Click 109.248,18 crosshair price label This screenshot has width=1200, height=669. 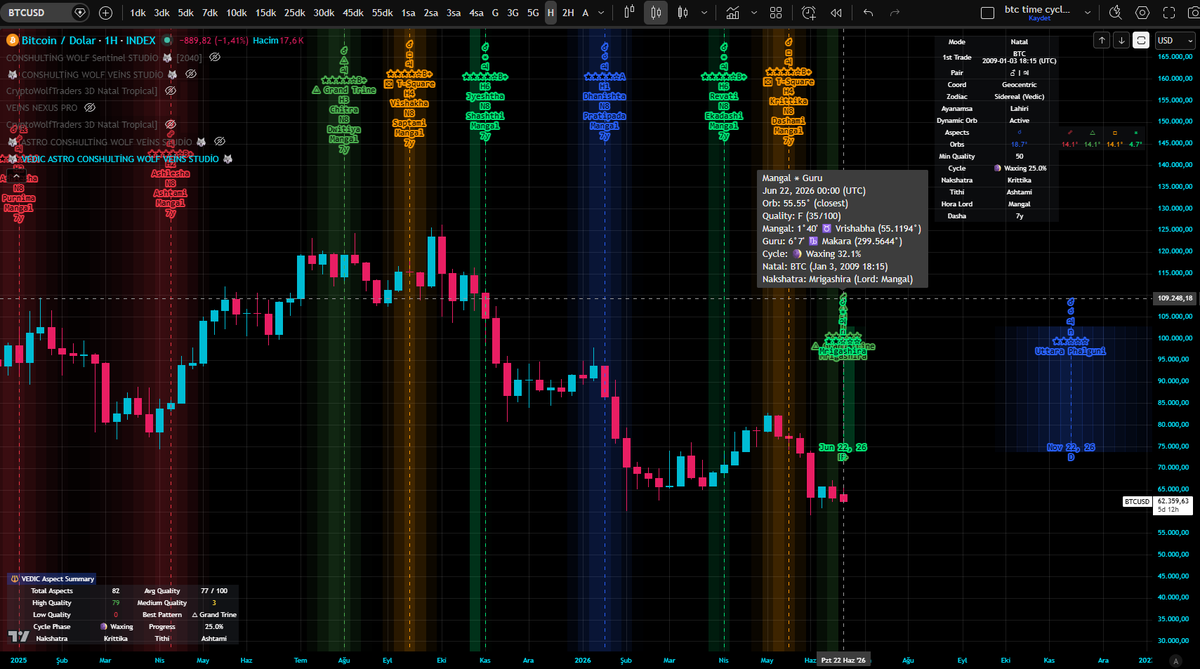1174,297
